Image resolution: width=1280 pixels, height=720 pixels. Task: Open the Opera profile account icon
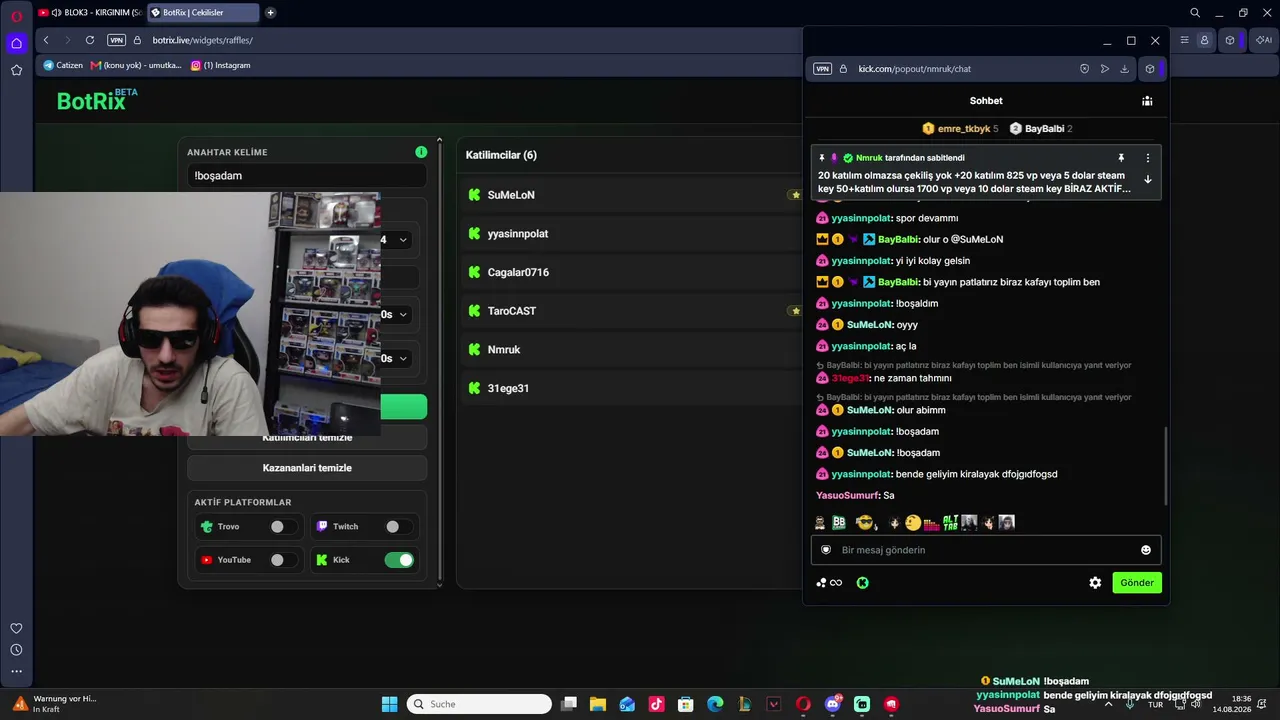point(1204,40)
